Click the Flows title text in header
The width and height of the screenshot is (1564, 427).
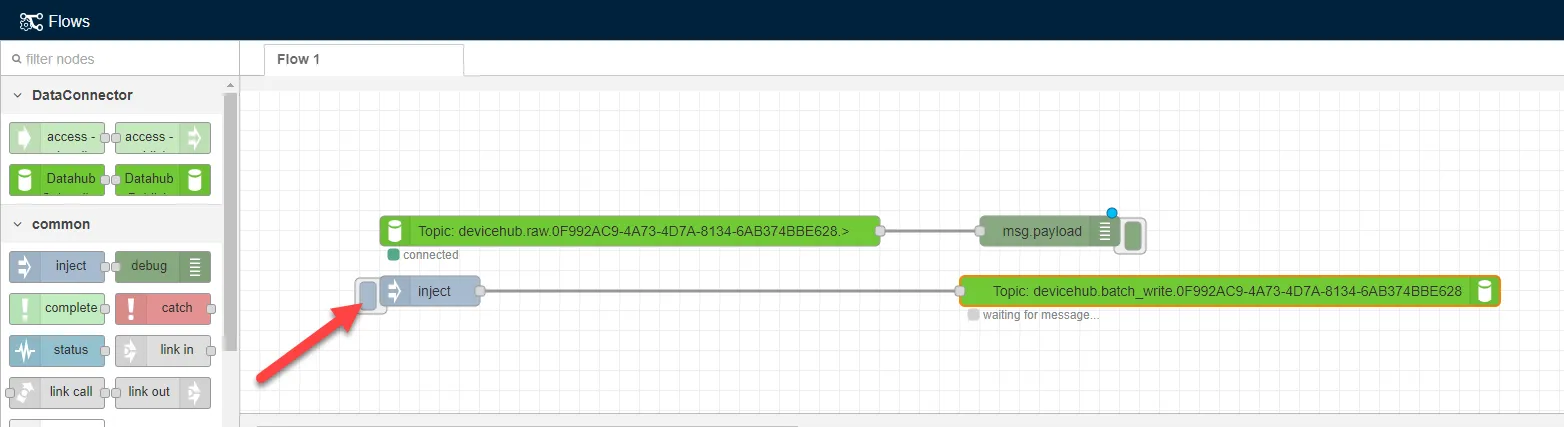[x=70, y=20]
